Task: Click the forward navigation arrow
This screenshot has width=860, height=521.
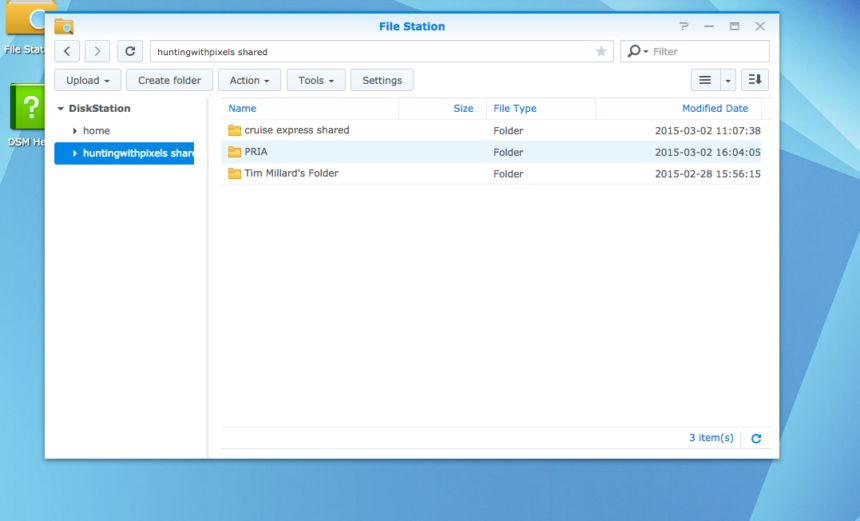Action: (97, 51)
